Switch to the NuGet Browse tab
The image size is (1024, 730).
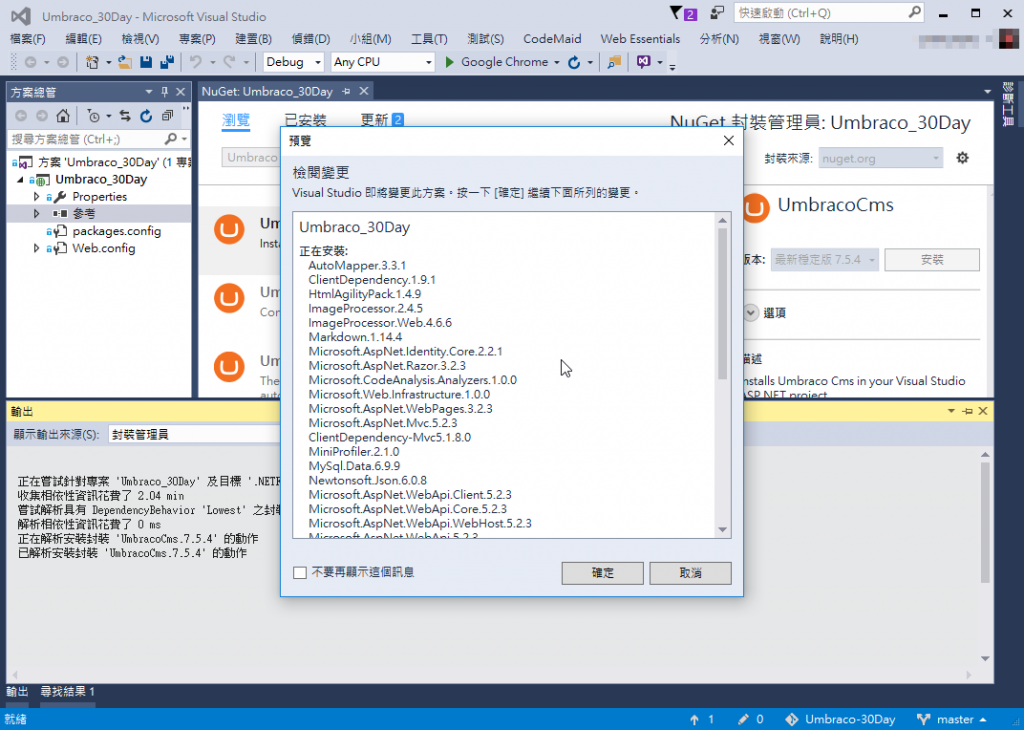(236, 120)
